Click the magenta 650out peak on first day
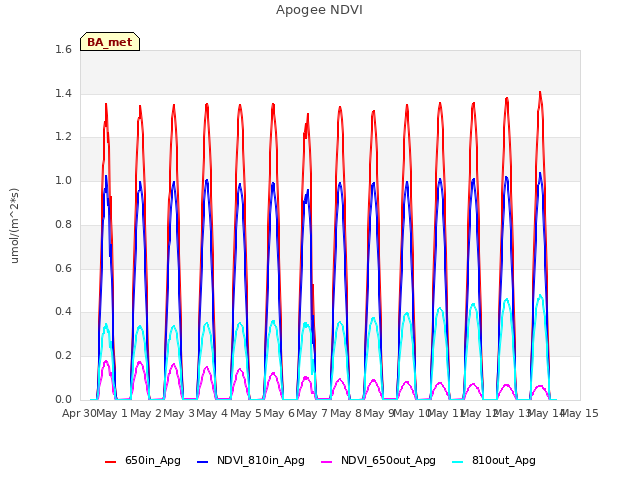The image size is (640, 480). (x=106, y=362)
